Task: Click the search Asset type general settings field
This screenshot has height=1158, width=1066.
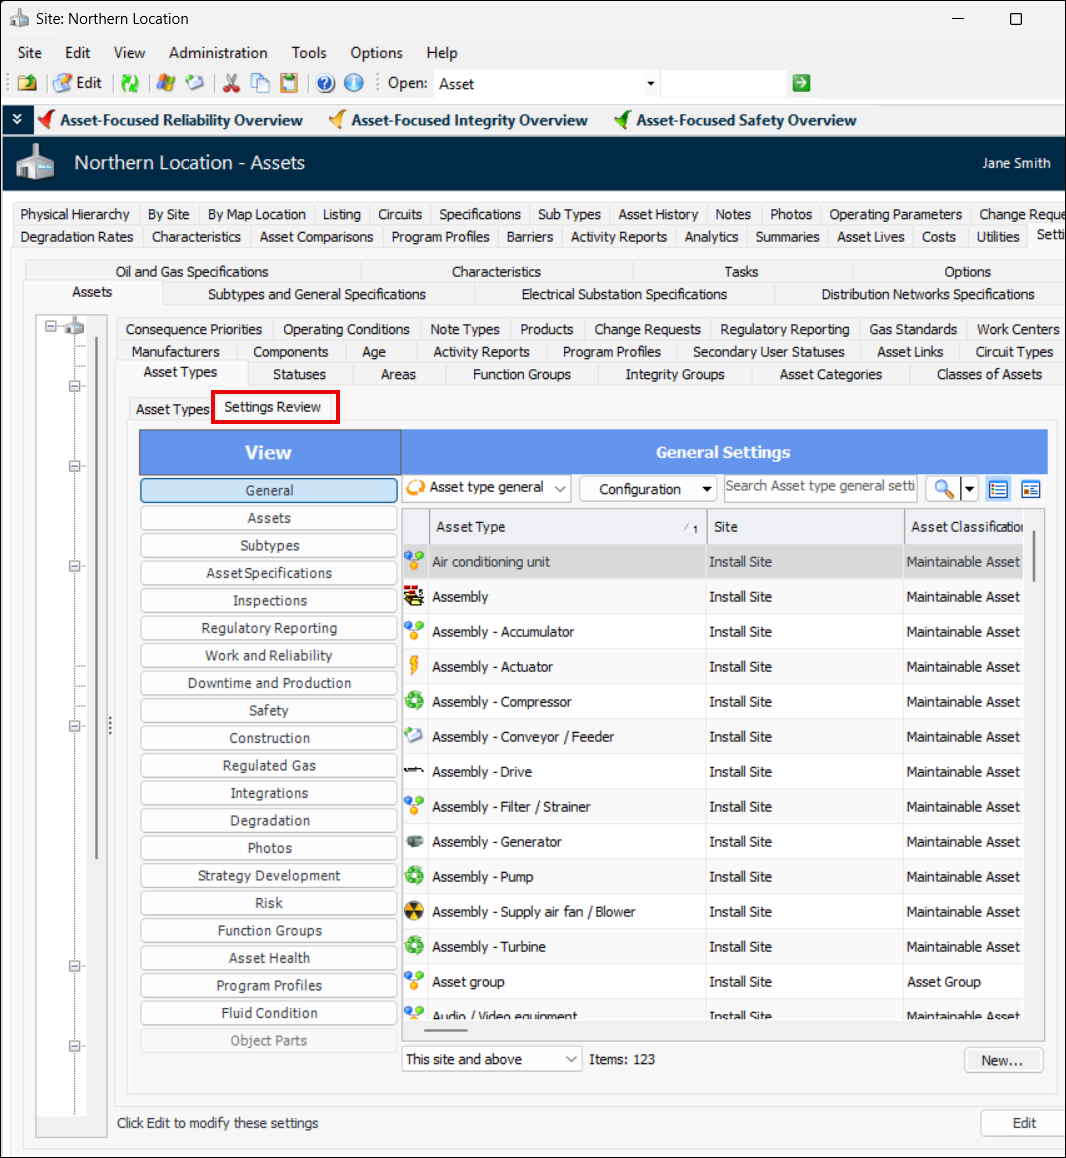Action: (x=820, y=487)
